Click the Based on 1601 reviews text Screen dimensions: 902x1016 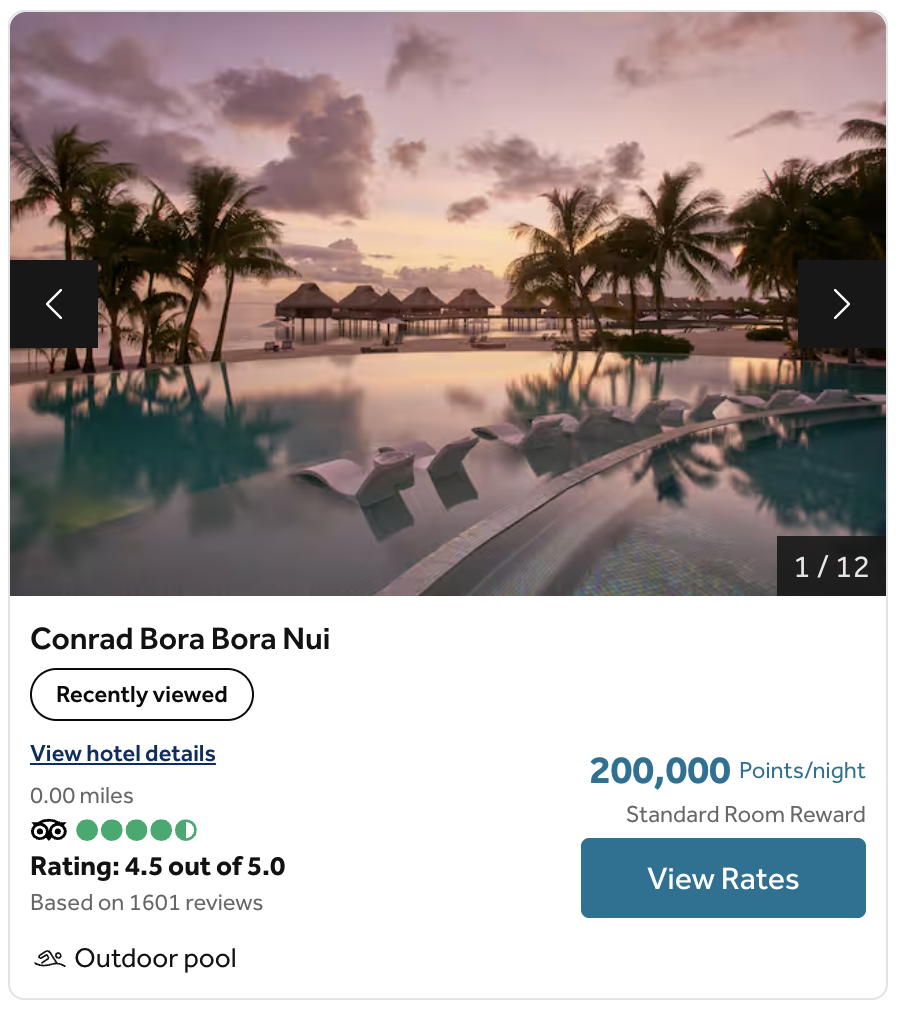click(147, 903)
